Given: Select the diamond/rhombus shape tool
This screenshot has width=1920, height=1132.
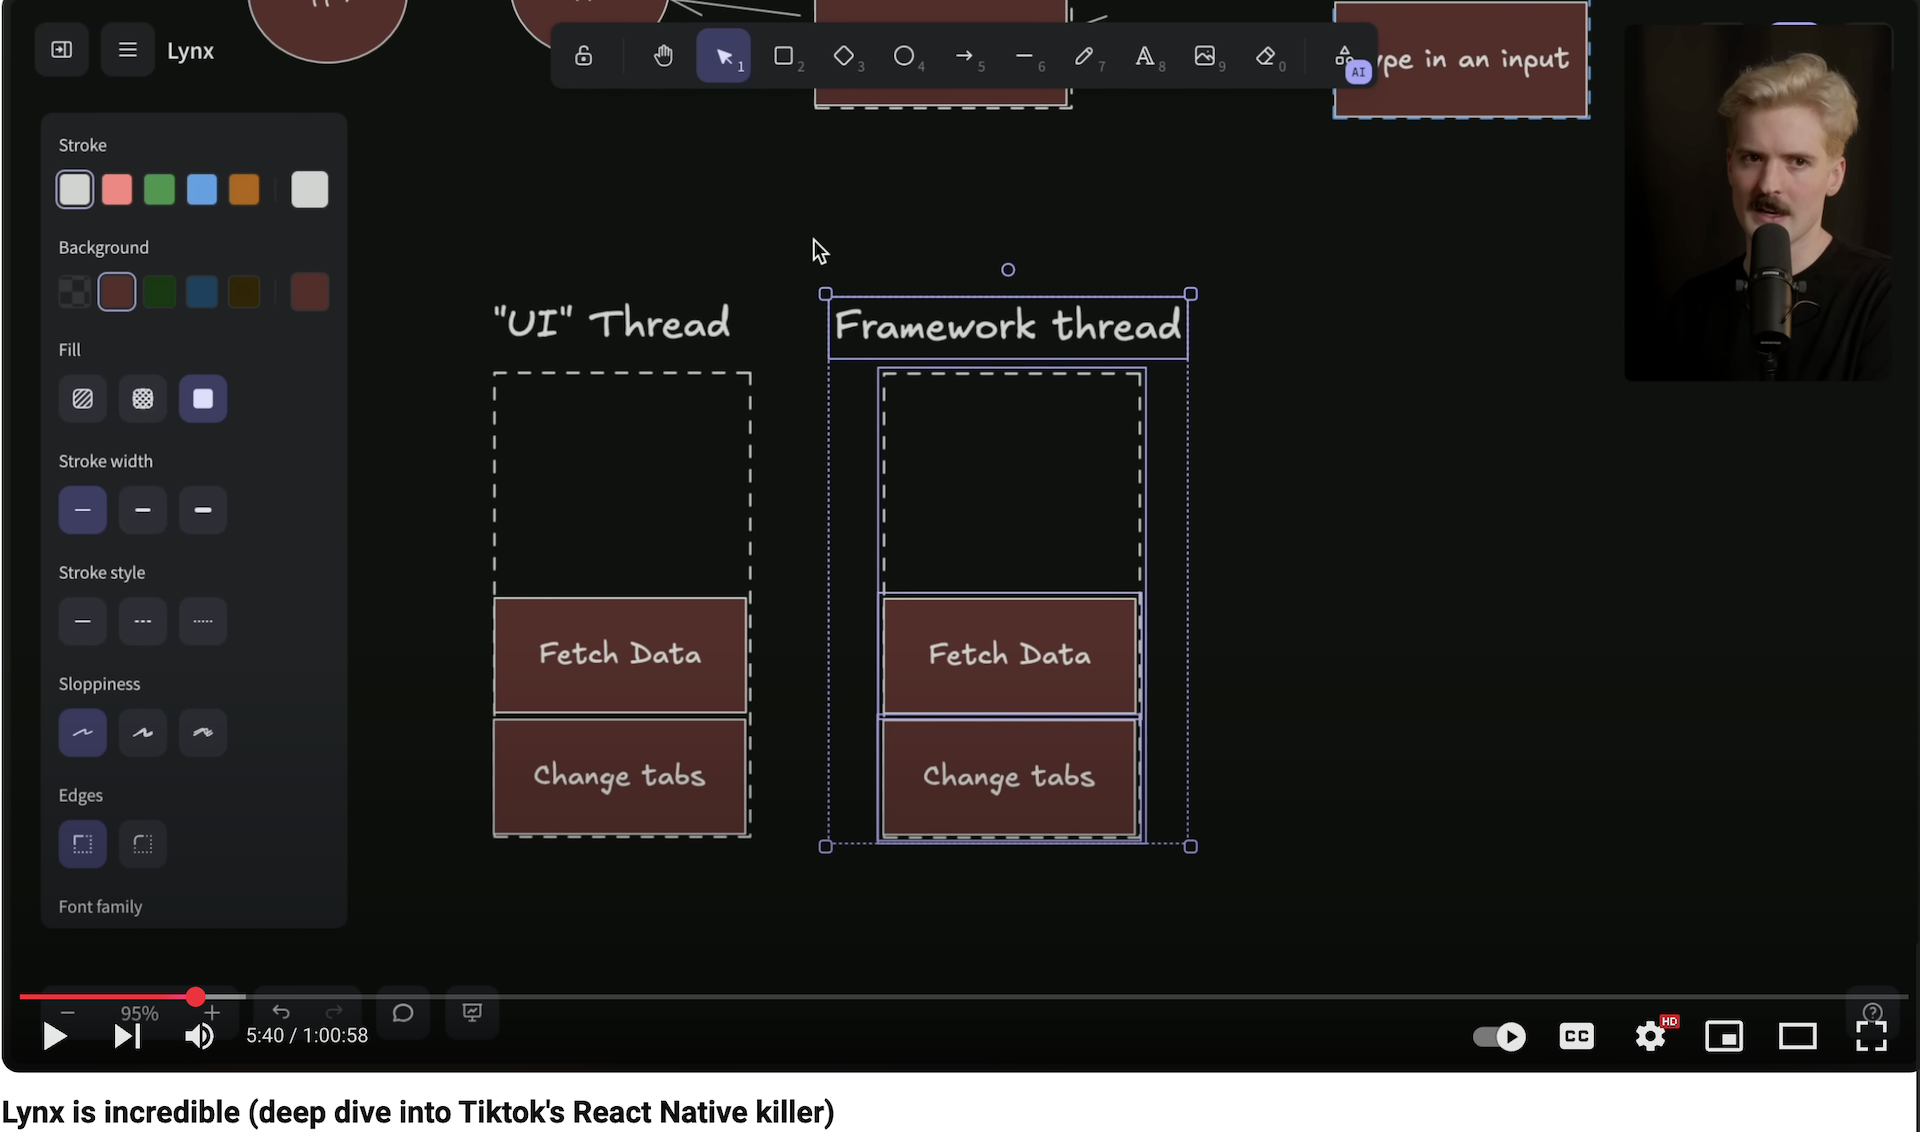Looking at the screenshot, I should (842, 55).
